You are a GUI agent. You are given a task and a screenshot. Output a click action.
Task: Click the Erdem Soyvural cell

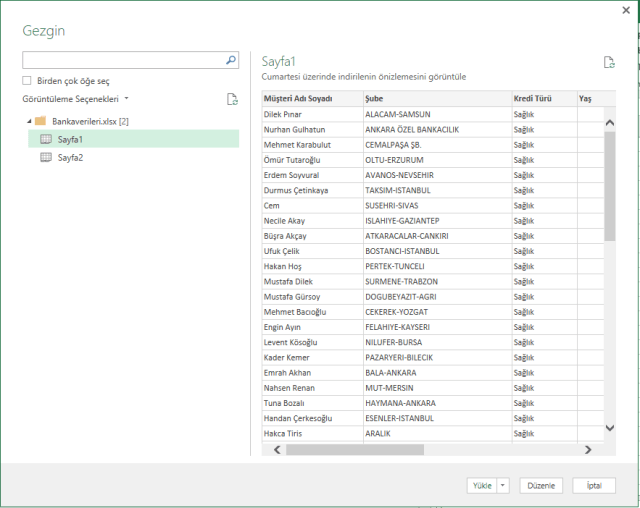point(312,175)
